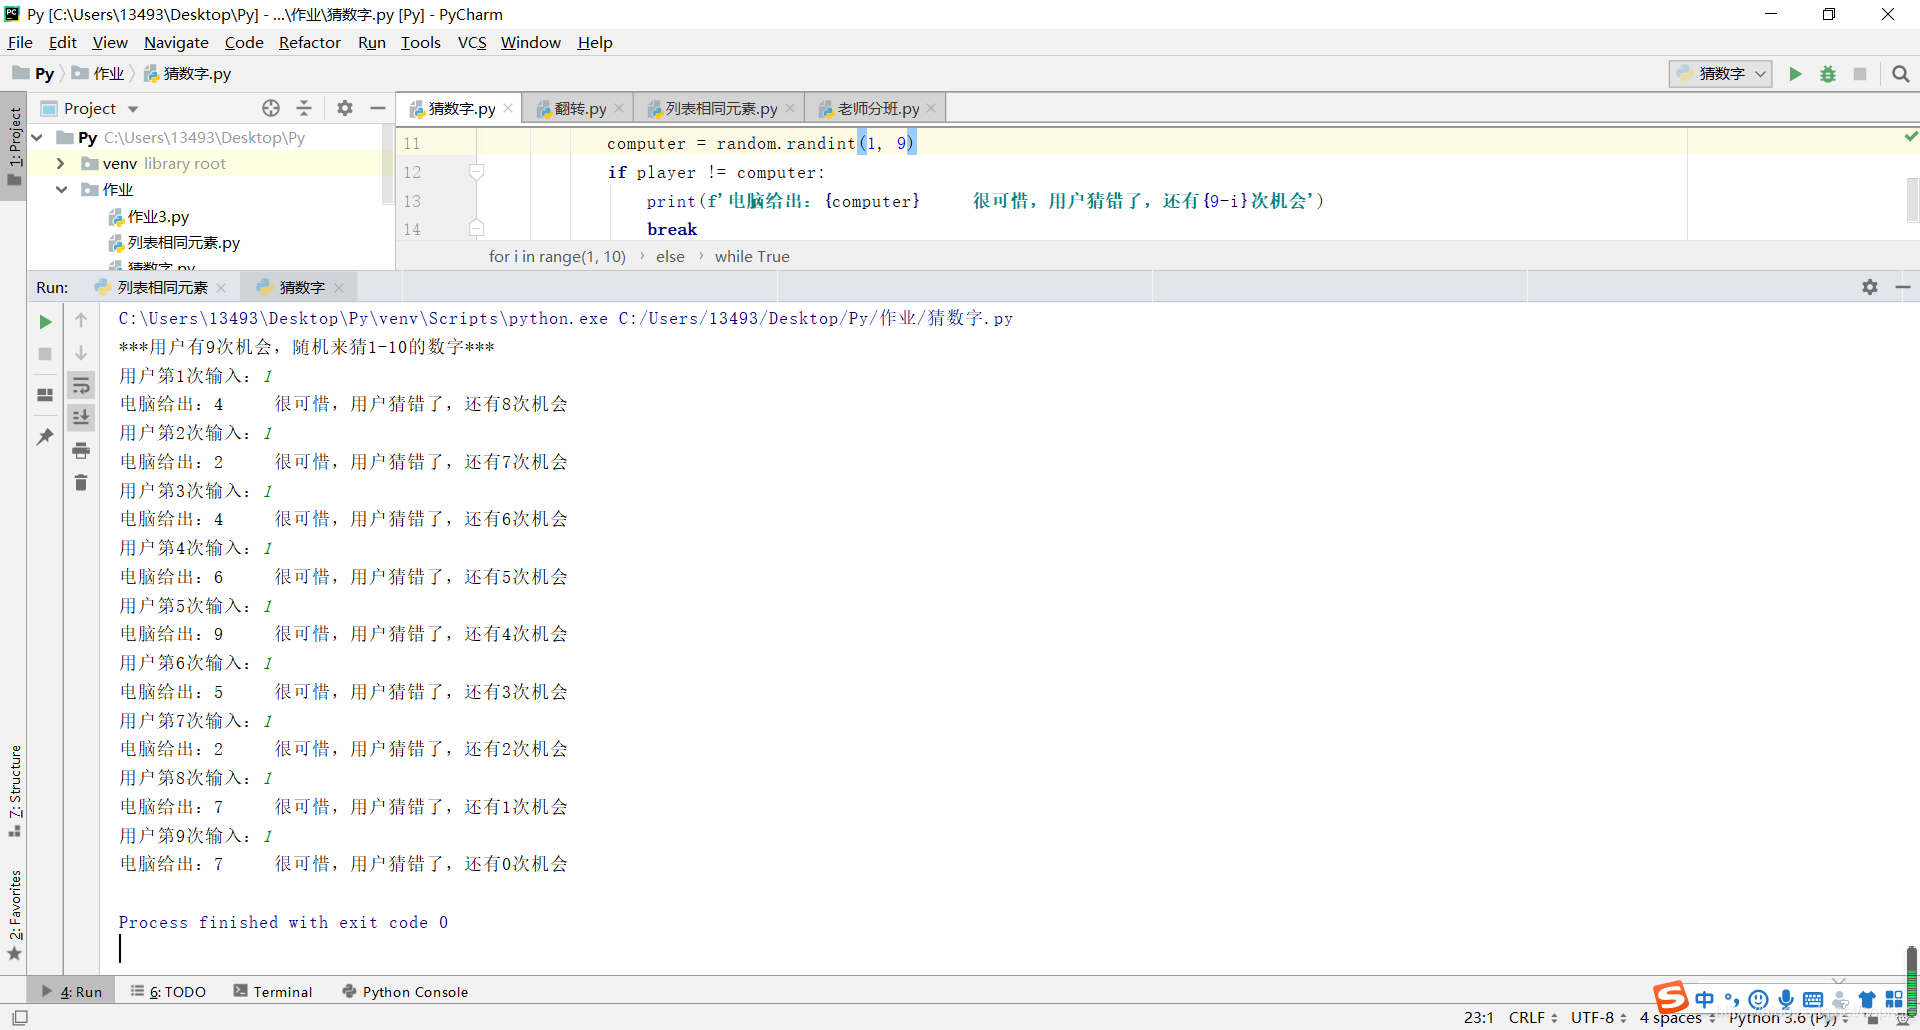Open the Python Console tool window
The height and width of the screenshot is (1030, 1920).
tap(405, 992)
